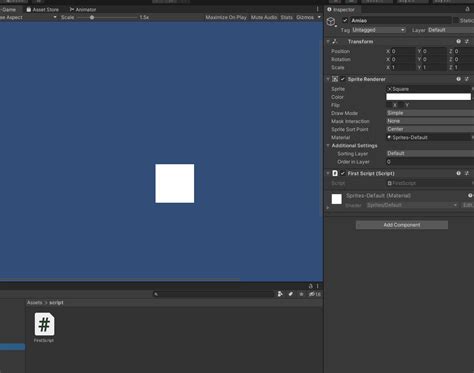Expand the Sprites-Default material foldout arrow
The height and width of the screenshot is (373, 474).
tap(328, 207)
